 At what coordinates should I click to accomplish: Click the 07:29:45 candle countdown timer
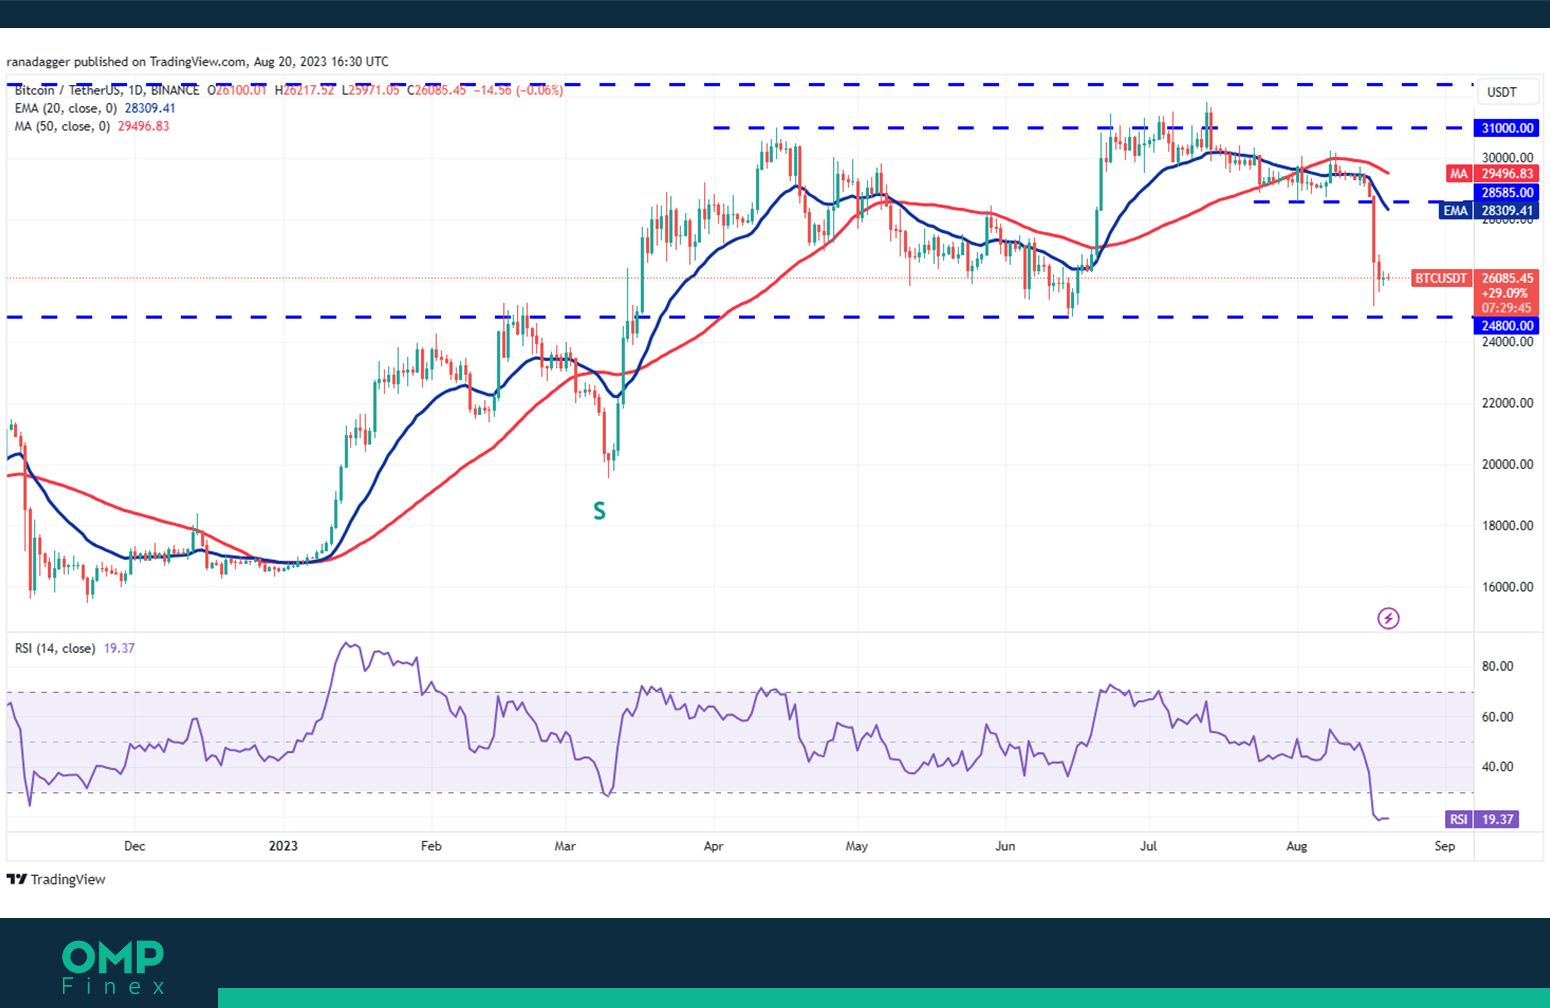click(x=1507, y=308)
